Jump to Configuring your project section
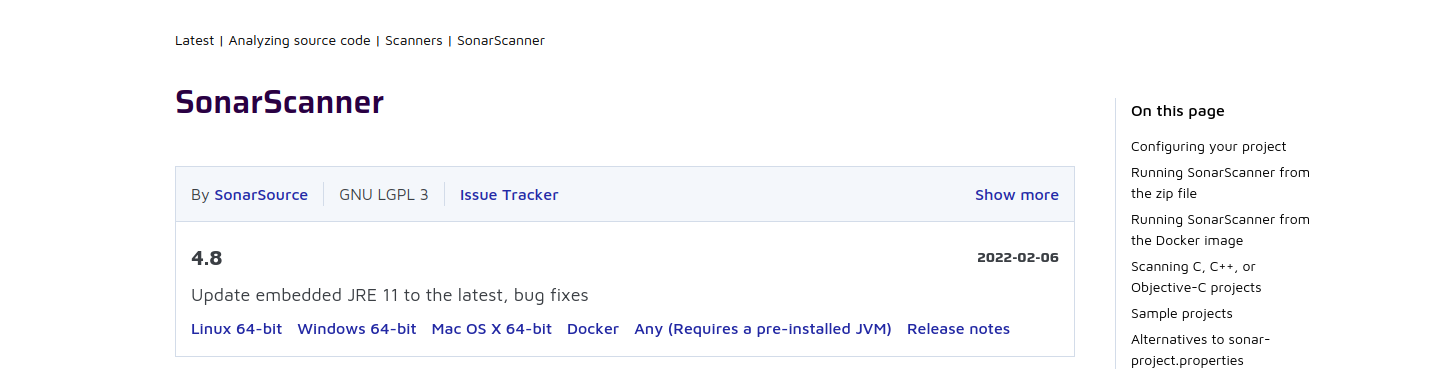 tap(1209, 146)
